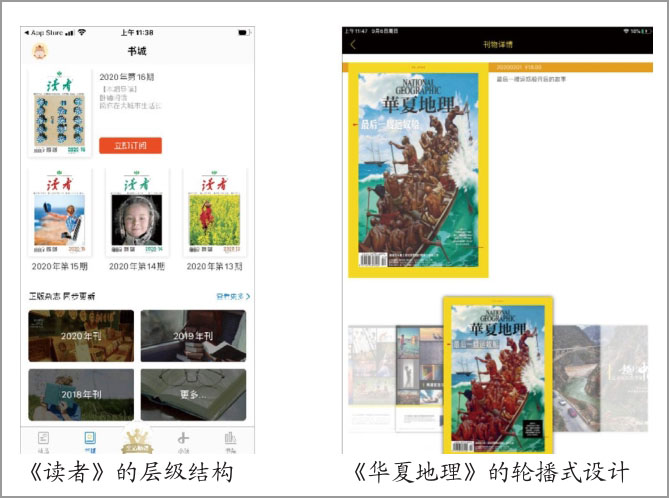Open the featured 2020年第16期 cover
Screen dimensions: 669x498
click(60, 113)
